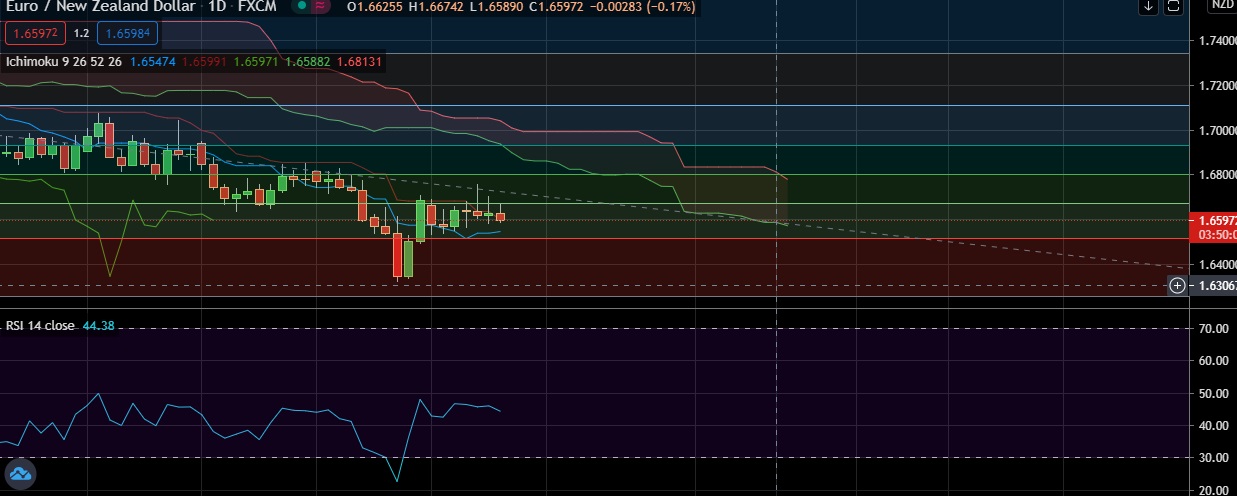The width and height of the screenshot is (1237, 496).
Task: Click the 1.6800 level on price scale
Action: click(1216, 175)
